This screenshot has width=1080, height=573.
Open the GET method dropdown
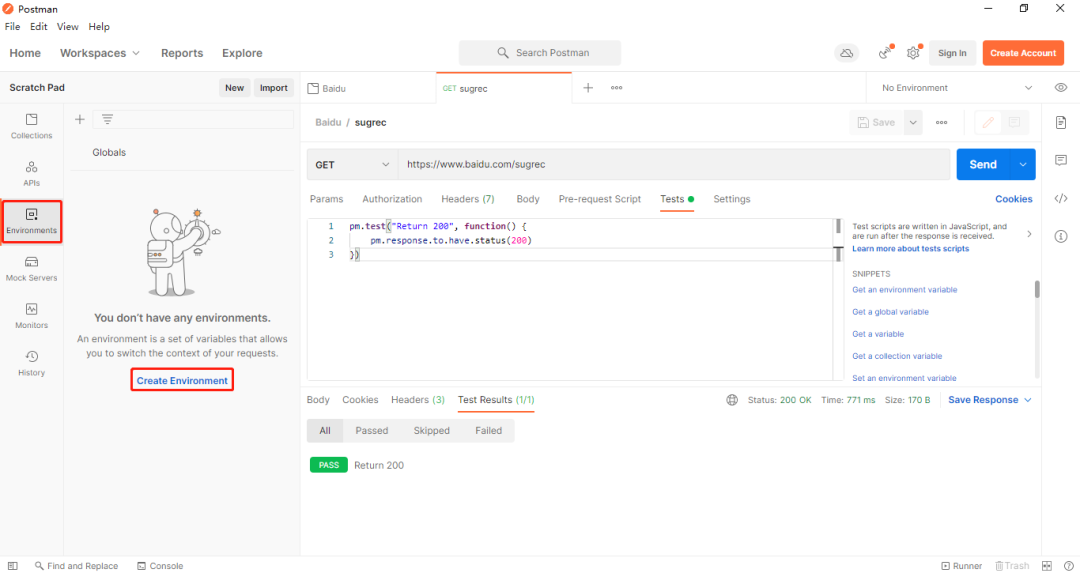353,165
